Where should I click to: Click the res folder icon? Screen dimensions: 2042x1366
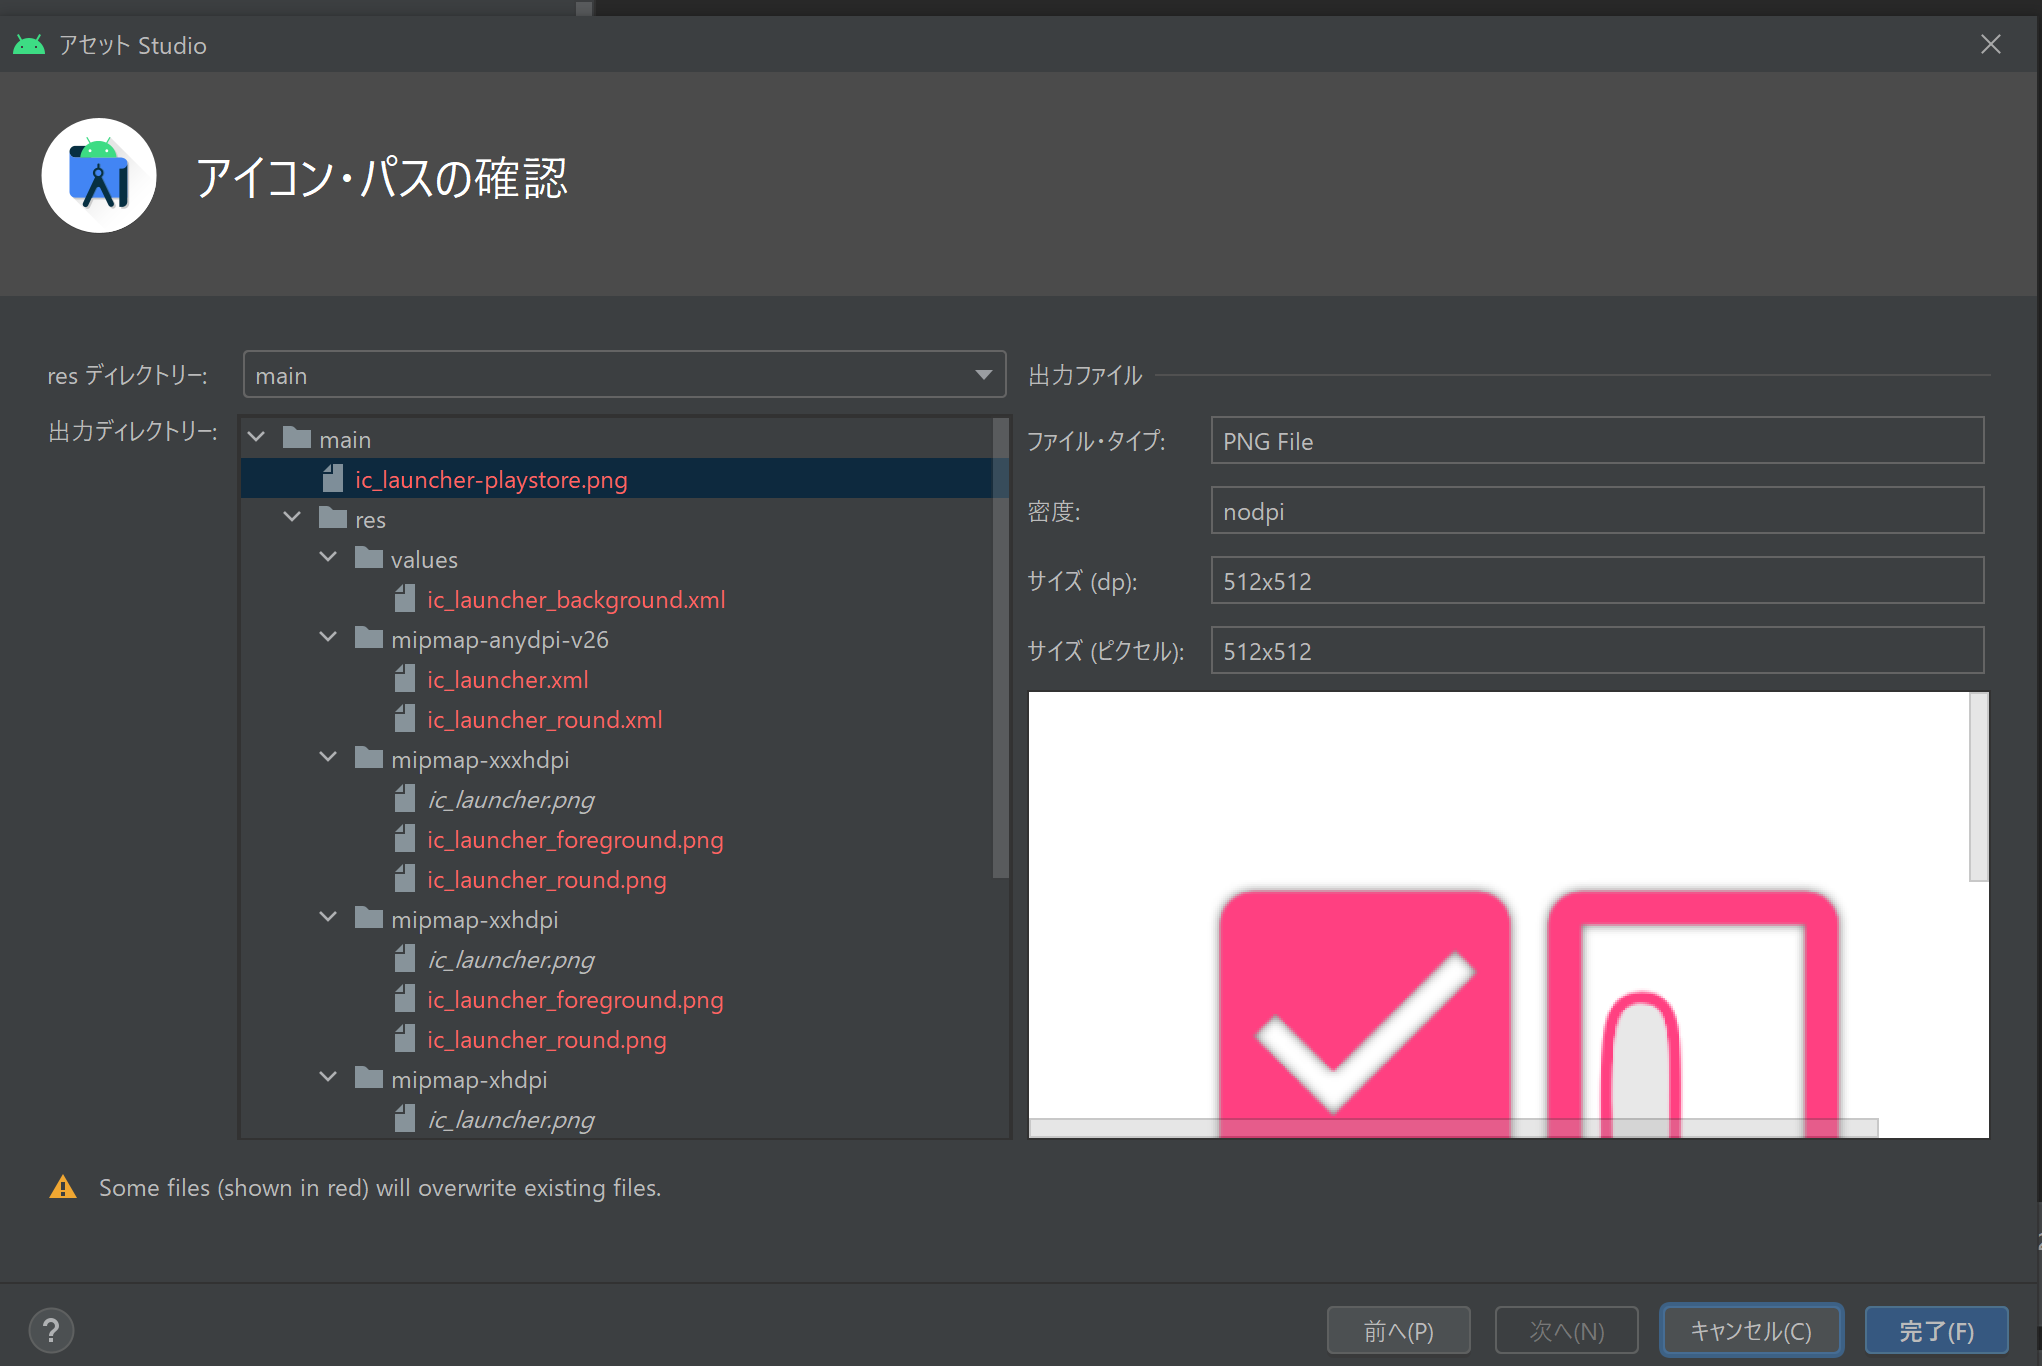pyautogui.click(x=333, y=518)
